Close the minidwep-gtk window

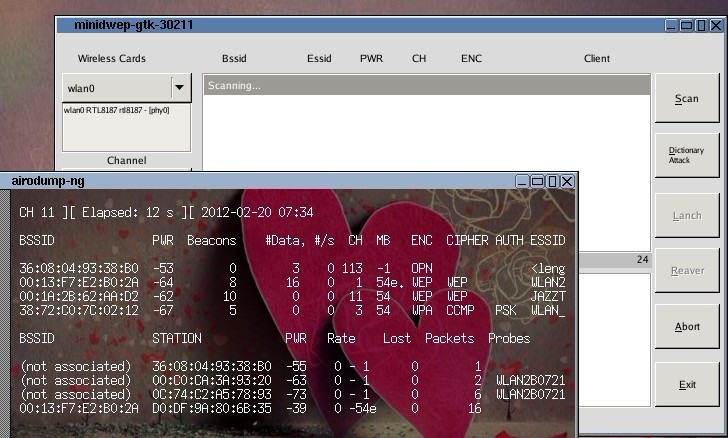pyautogui.click(x=719, y=25)
